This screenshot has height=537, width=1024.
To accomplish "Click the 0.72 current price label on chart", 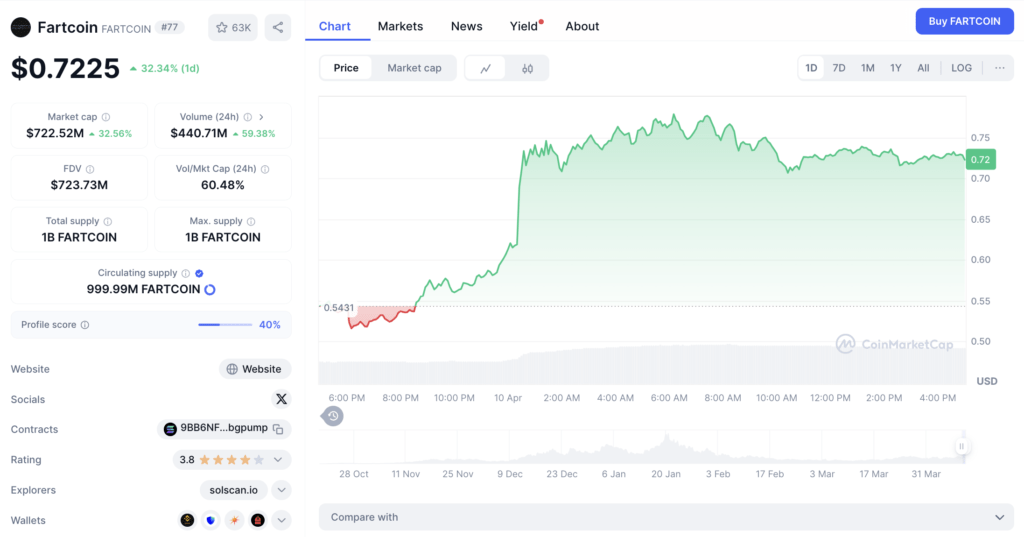I will [x=980, y=159].
